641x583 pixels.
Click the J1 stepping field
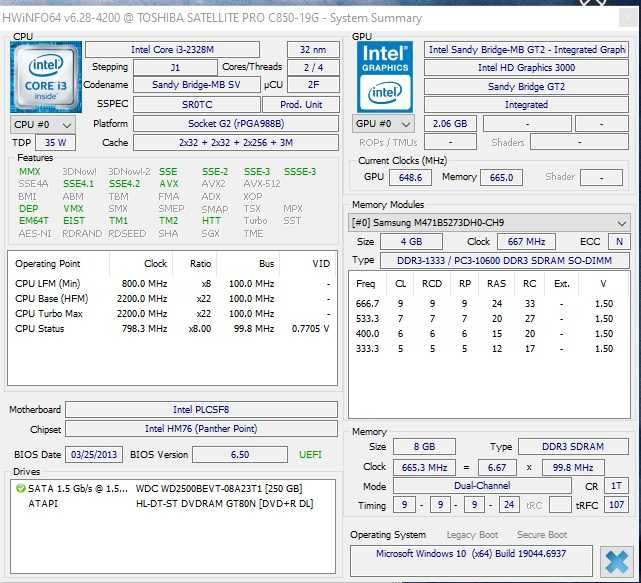click(175, 67)
